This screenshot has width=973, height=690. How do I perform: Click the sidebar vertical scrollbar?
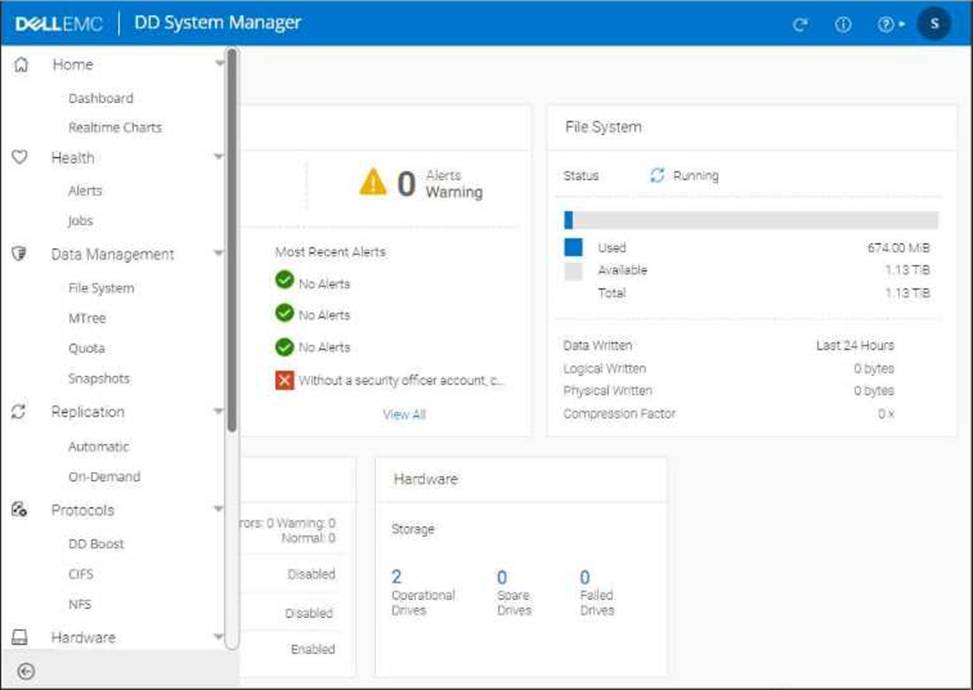[232, 240]
